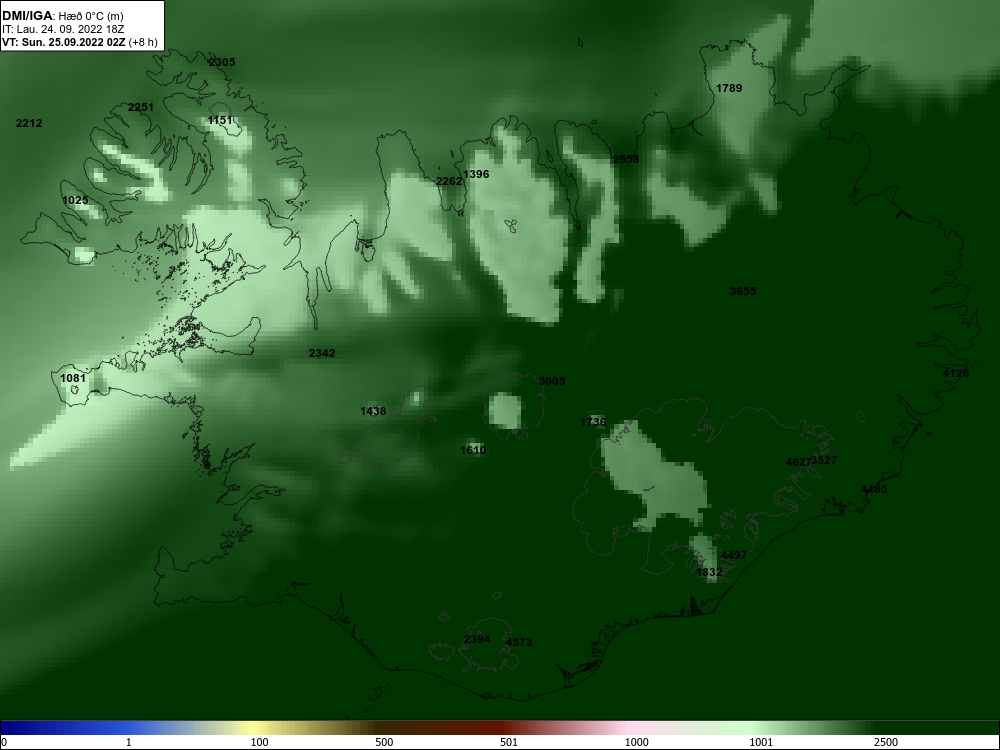Click the '2500' legend scale label
This screenshot has height=750, width=1000.
click(x=886, y=742)
